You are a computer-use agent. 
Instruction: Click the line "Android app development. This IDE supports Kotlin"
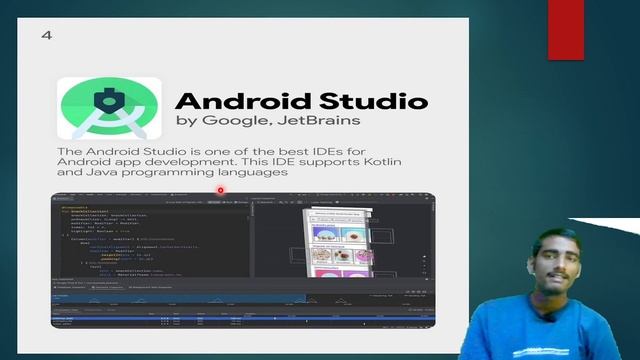pos(229,162)
